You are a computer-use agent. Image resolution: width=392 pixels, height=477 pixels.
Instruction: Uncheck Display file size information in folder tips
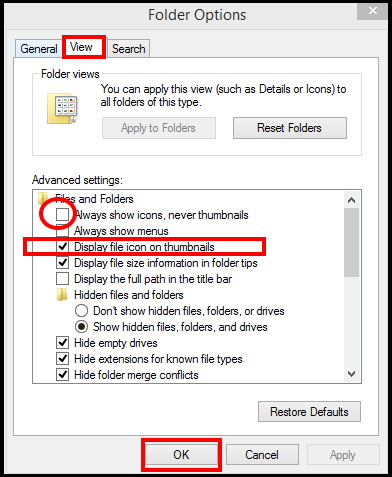(x=62, y=263)
